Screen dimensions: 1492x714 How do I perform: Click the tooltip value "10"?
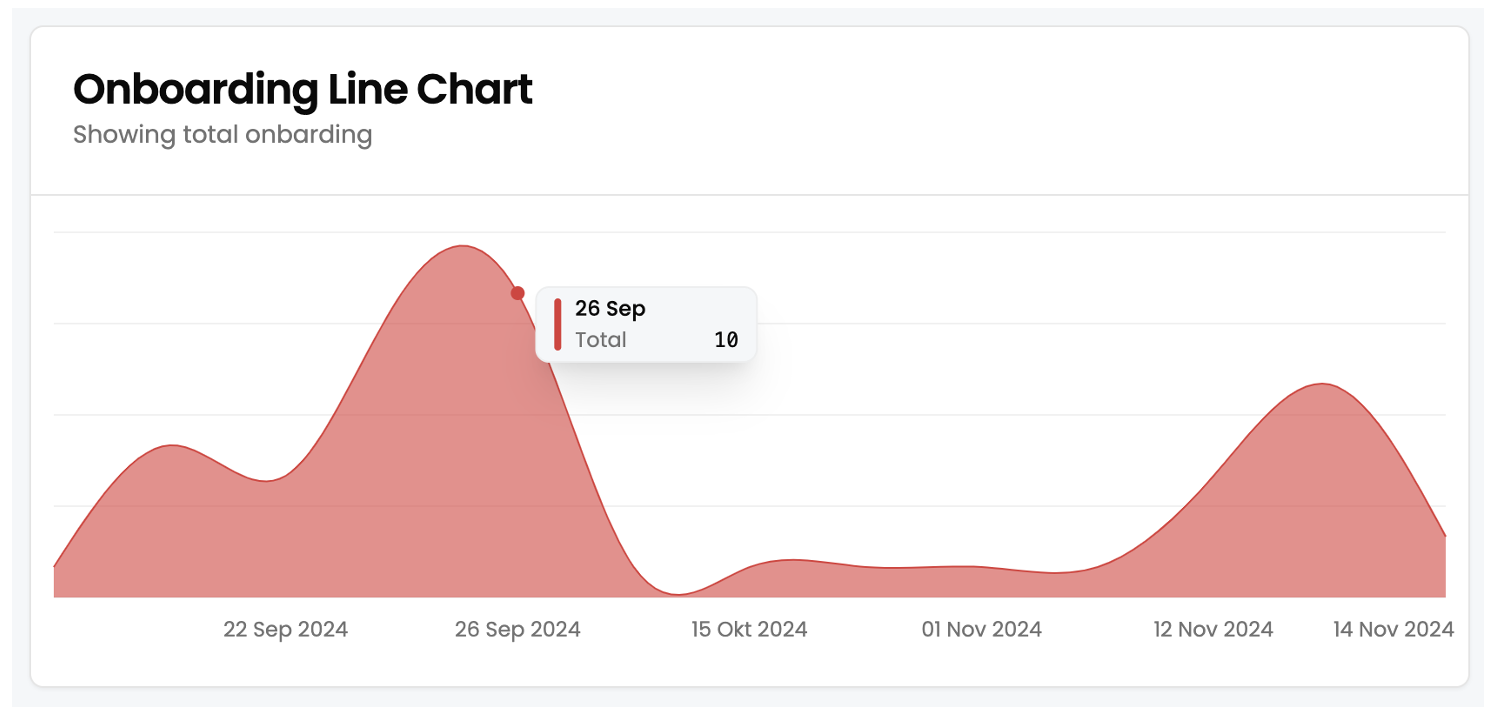(726, 340)
